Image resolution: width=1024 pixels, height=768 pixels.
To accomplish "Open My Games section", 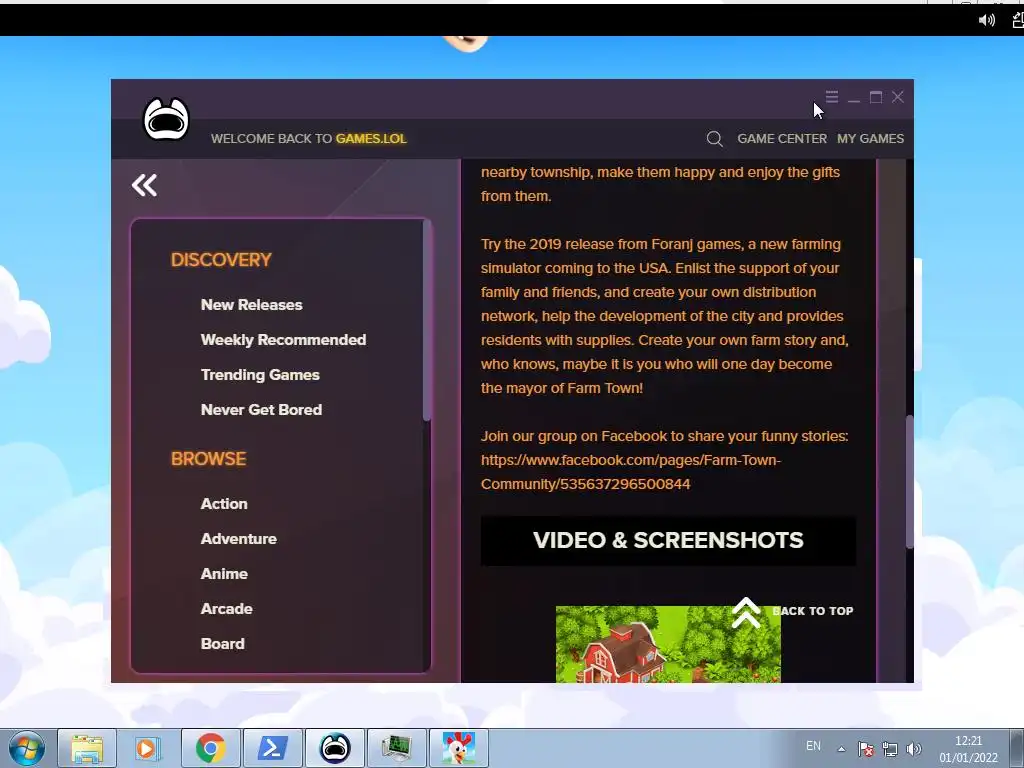I will [x=871, y=138].
